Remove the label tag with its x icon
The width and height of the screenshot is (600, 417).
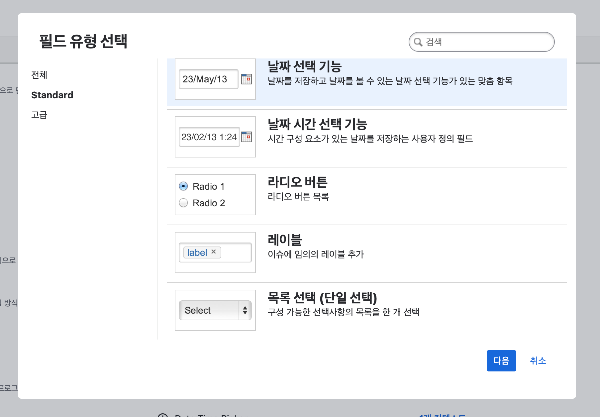214,252
